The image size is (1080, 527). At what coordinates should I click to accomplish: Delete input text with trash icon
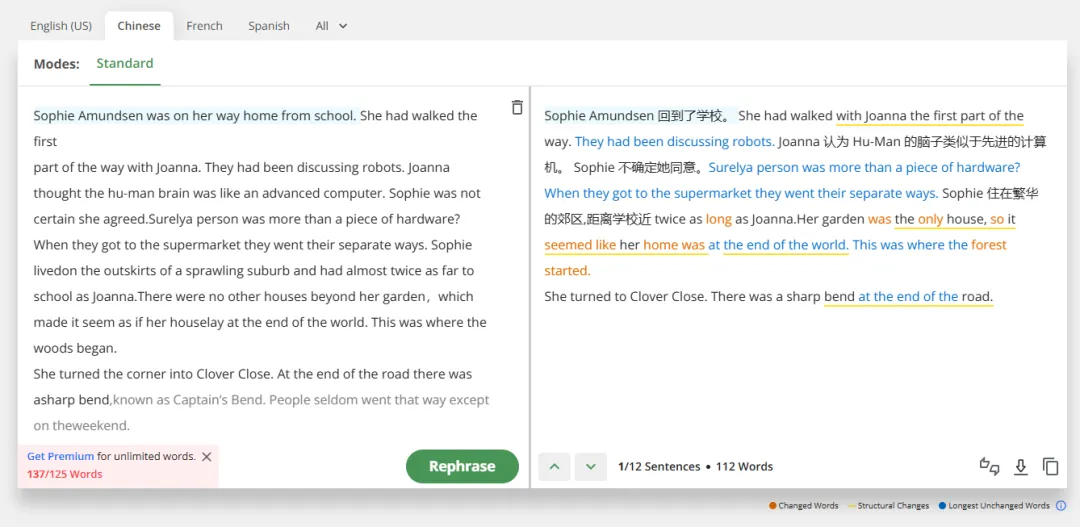(x=517, y=108)
